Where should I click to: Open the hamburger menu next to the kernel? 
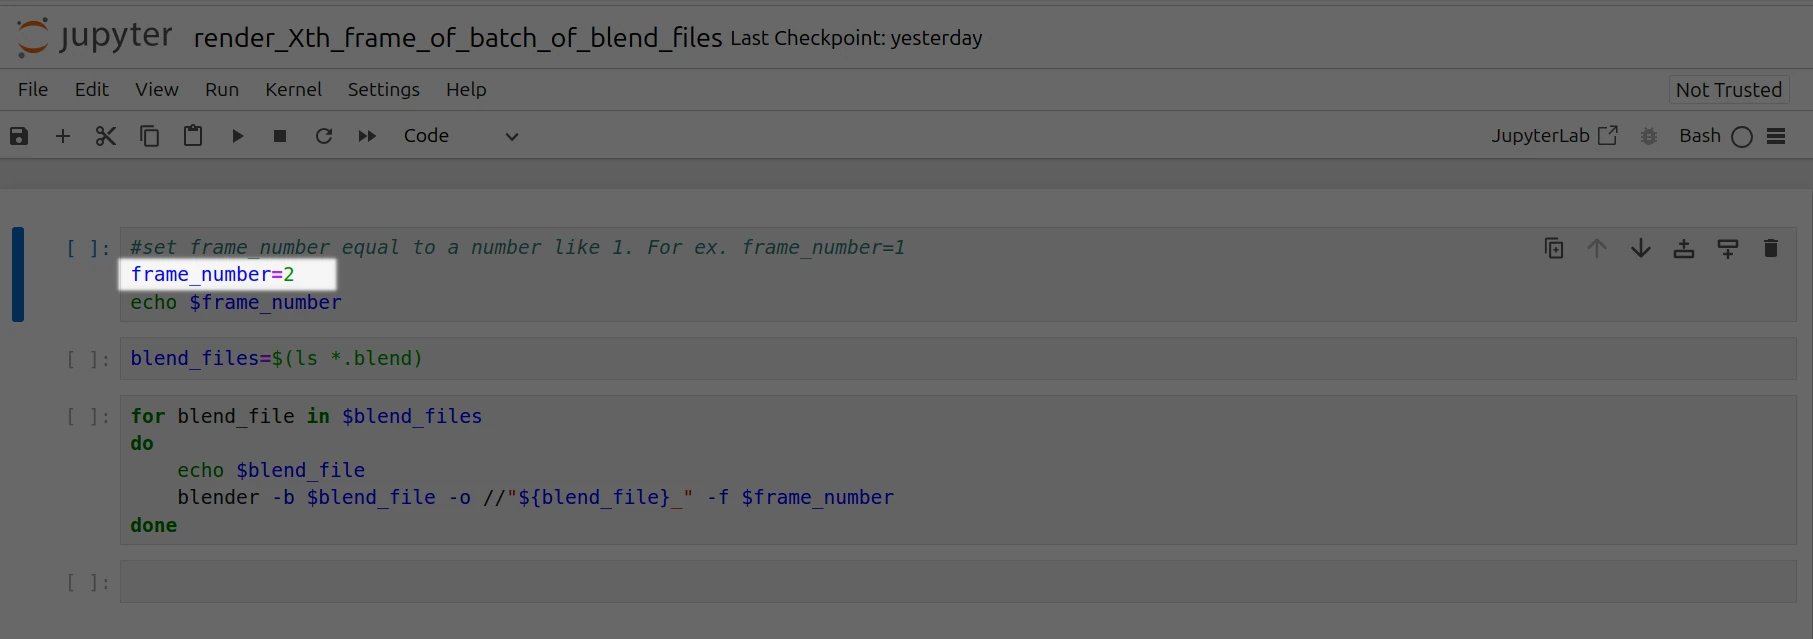1776,136
